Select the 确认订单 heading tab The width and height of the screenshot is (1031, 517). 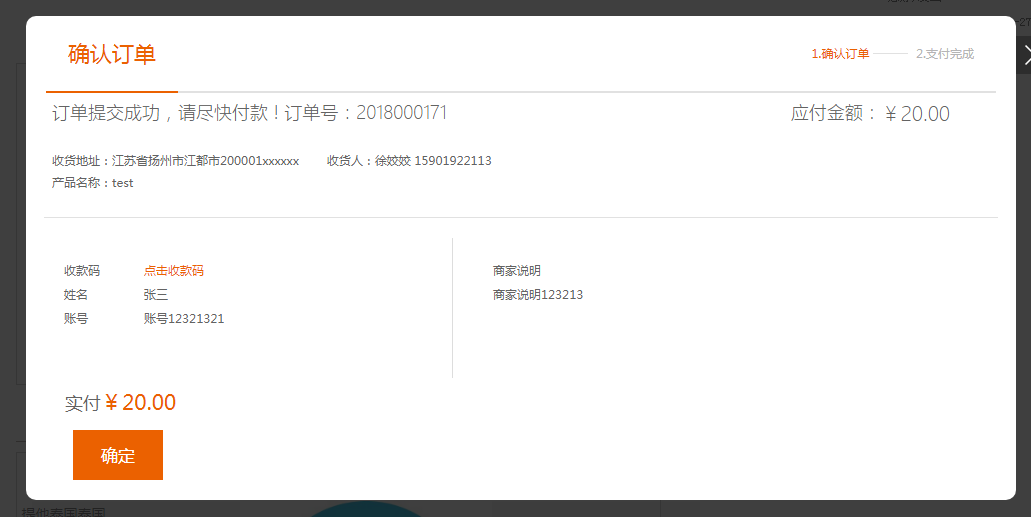(112, 55)
